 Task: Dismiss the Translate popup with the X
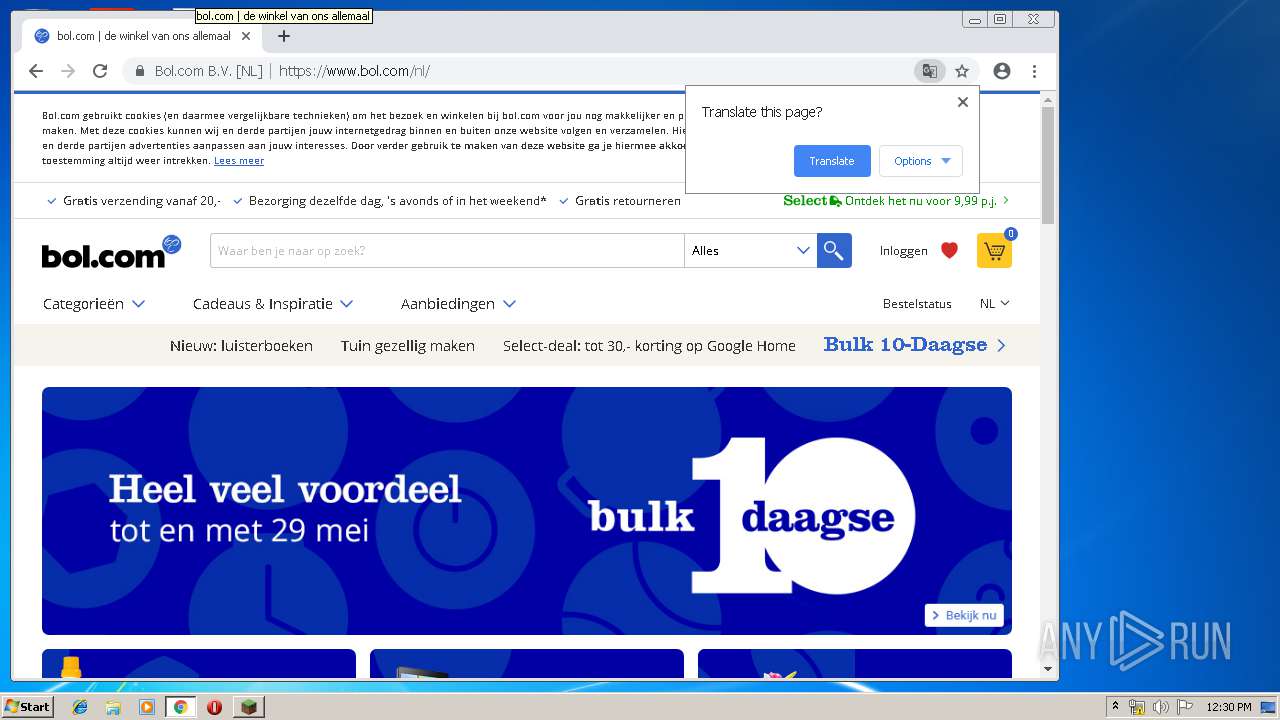962,102
